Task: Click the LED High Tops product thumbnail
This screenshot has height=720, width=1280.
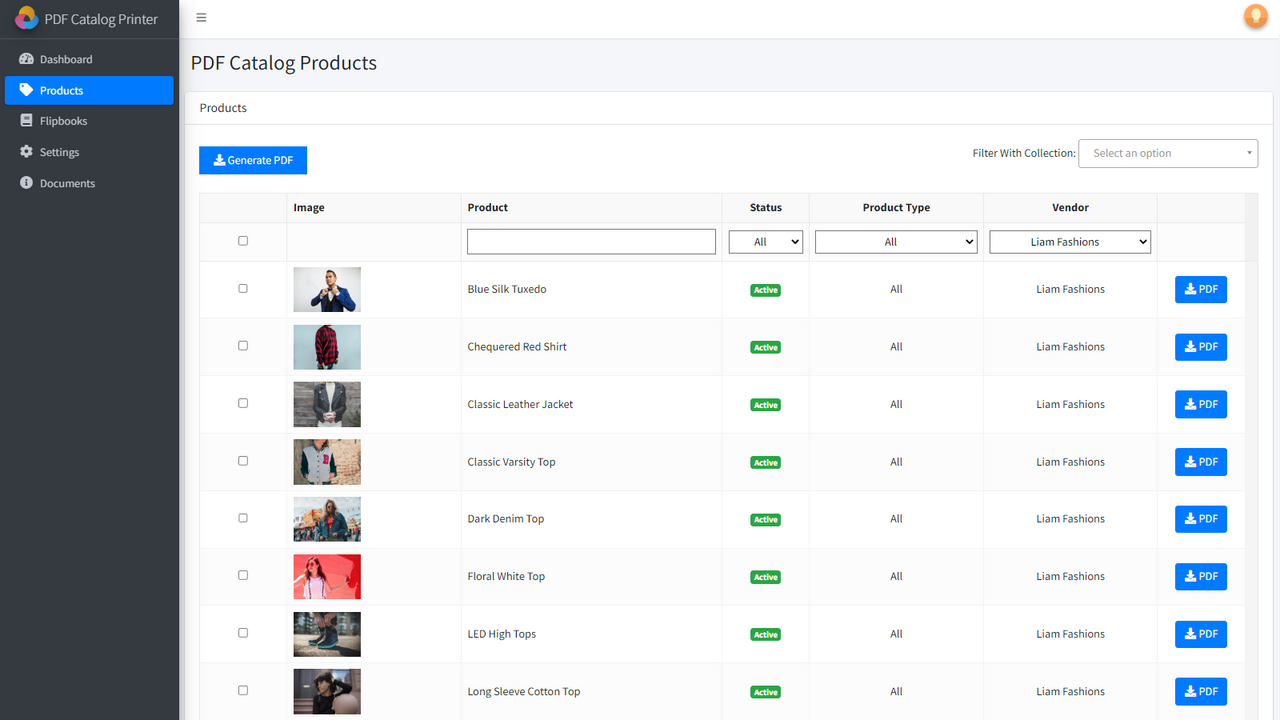Action: point(327,633)
